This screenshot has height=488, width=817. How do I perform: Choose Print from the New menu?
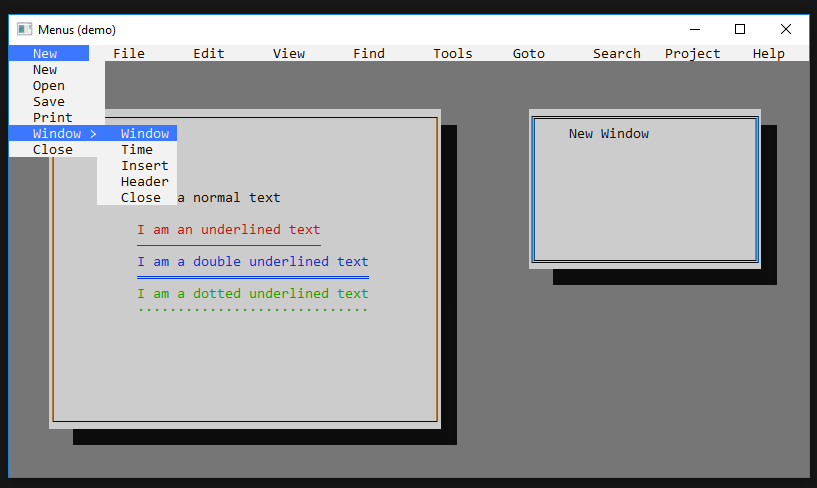tap(57, 117)
